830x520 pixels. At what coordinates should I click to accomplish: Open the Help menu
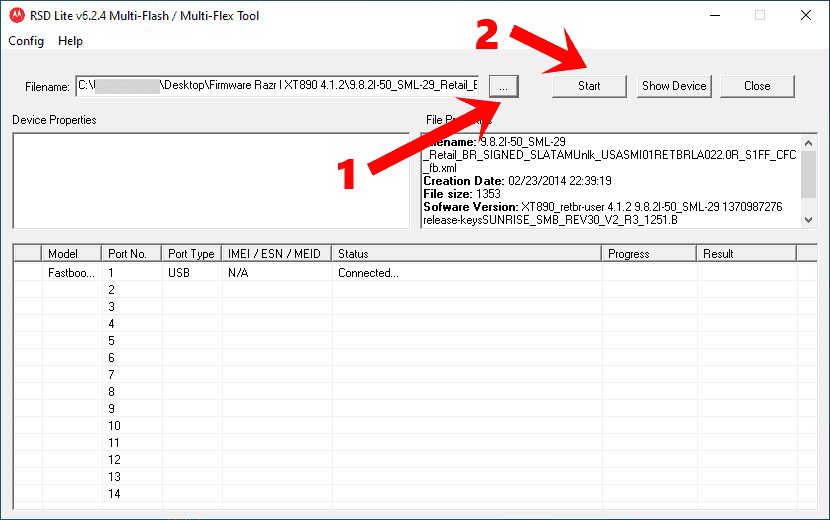pyautogui.click(x=70, y=41)
